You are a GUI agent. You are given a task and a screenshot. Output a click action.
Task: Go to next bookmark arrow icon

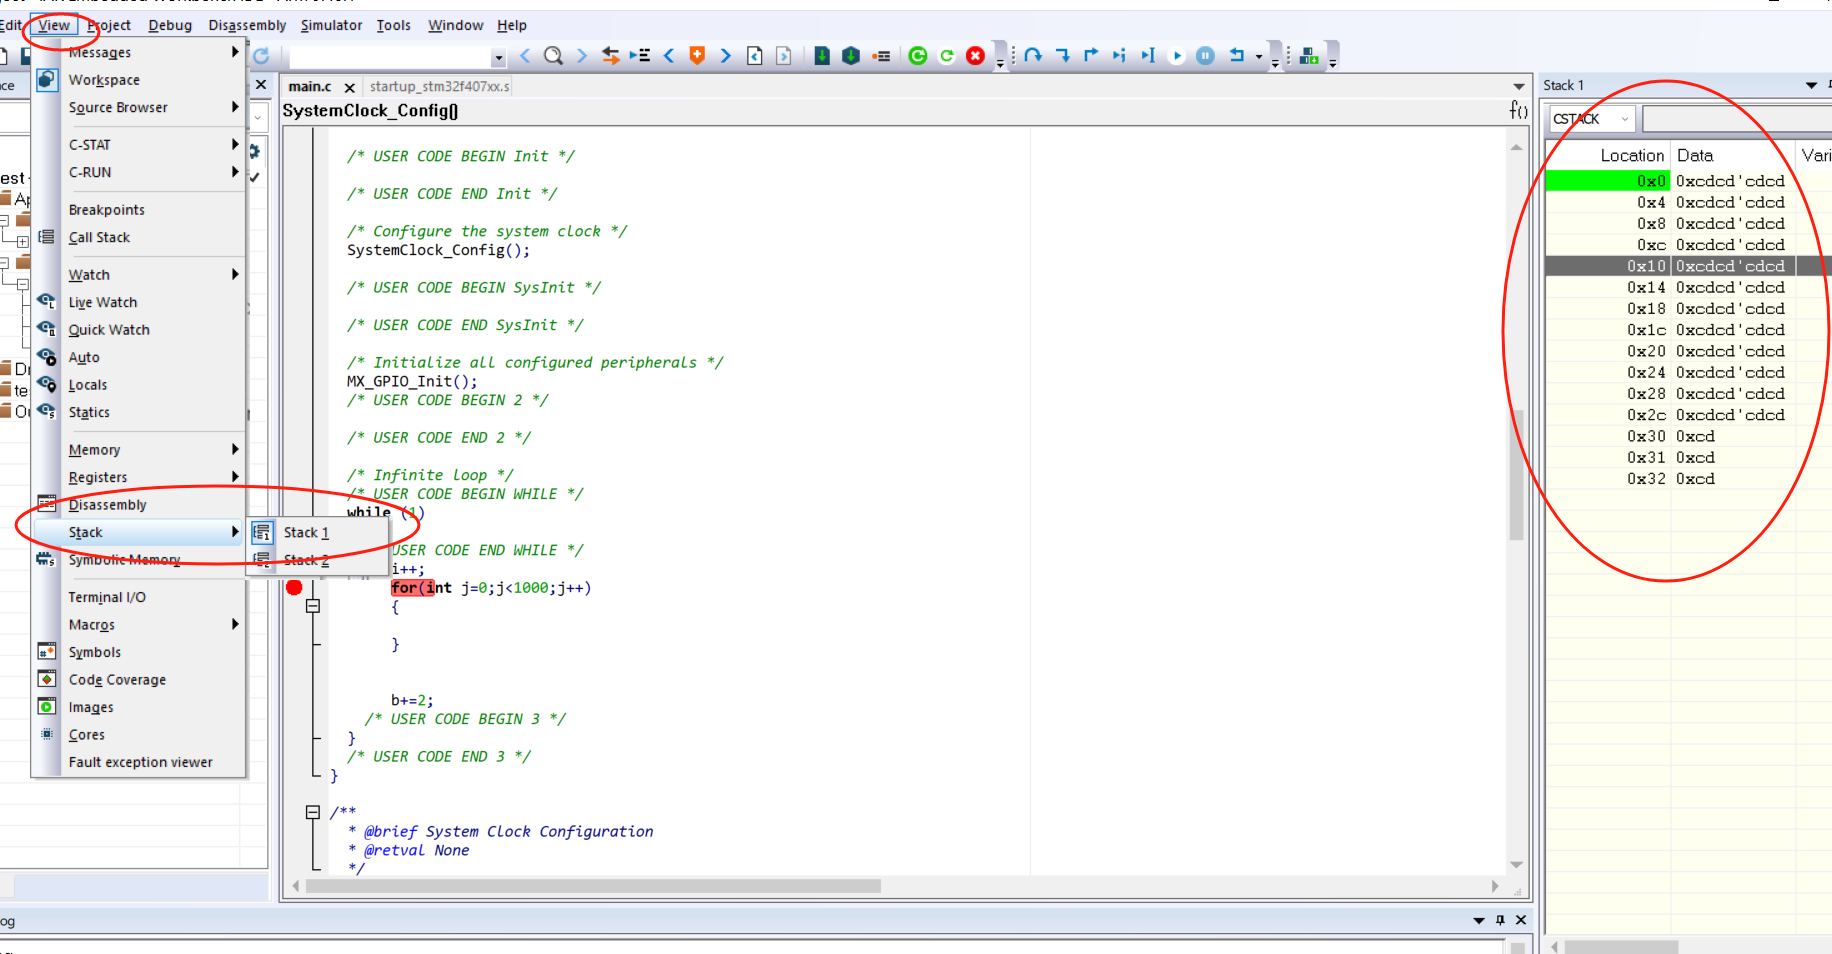(x=725, y=56)
